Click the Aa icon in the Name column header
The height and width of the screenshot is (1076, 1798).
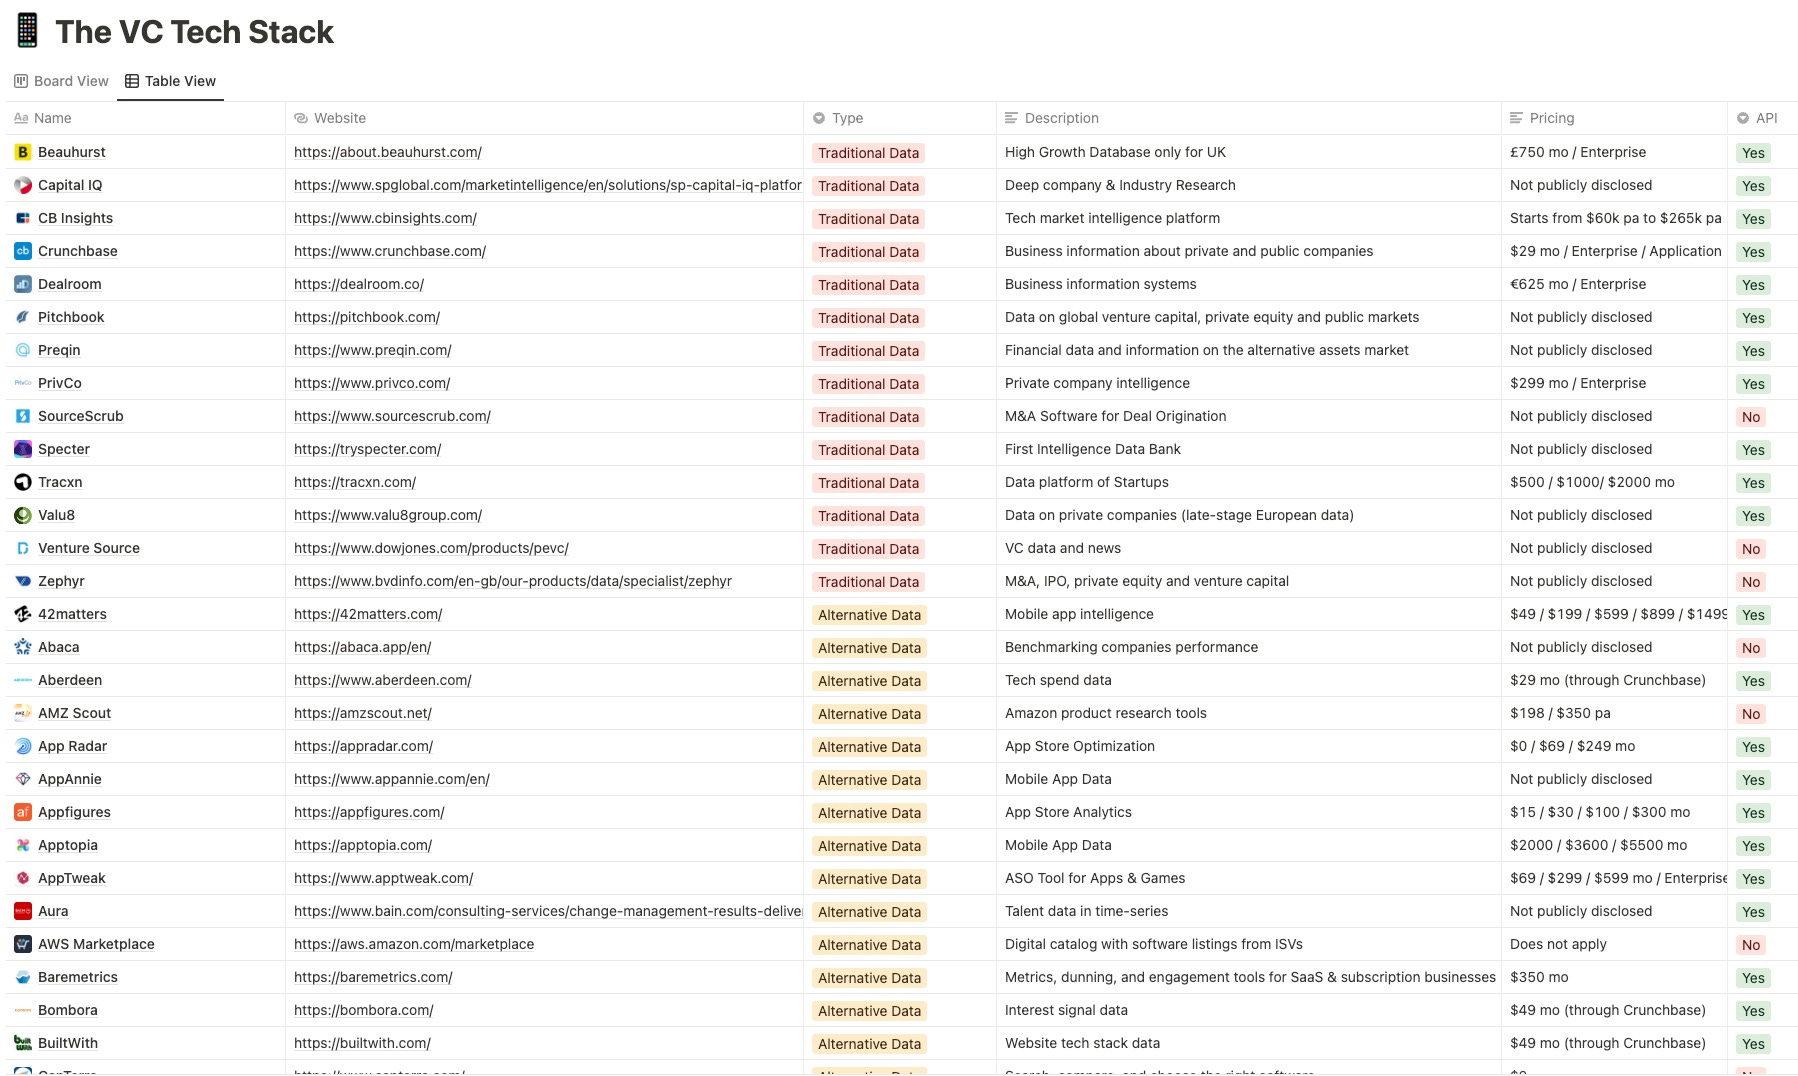[x=21, y=118]
